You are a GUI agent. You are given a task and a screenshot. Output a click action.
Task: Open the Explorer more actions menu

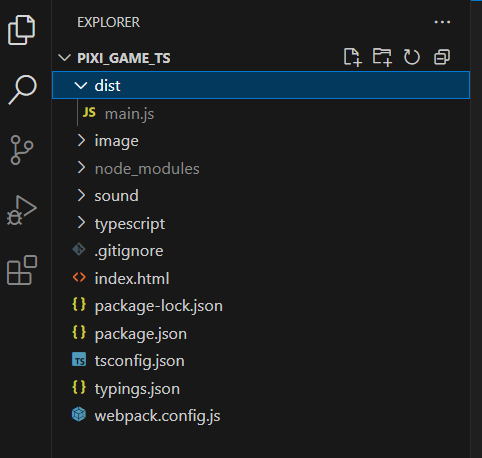(442, 22)
